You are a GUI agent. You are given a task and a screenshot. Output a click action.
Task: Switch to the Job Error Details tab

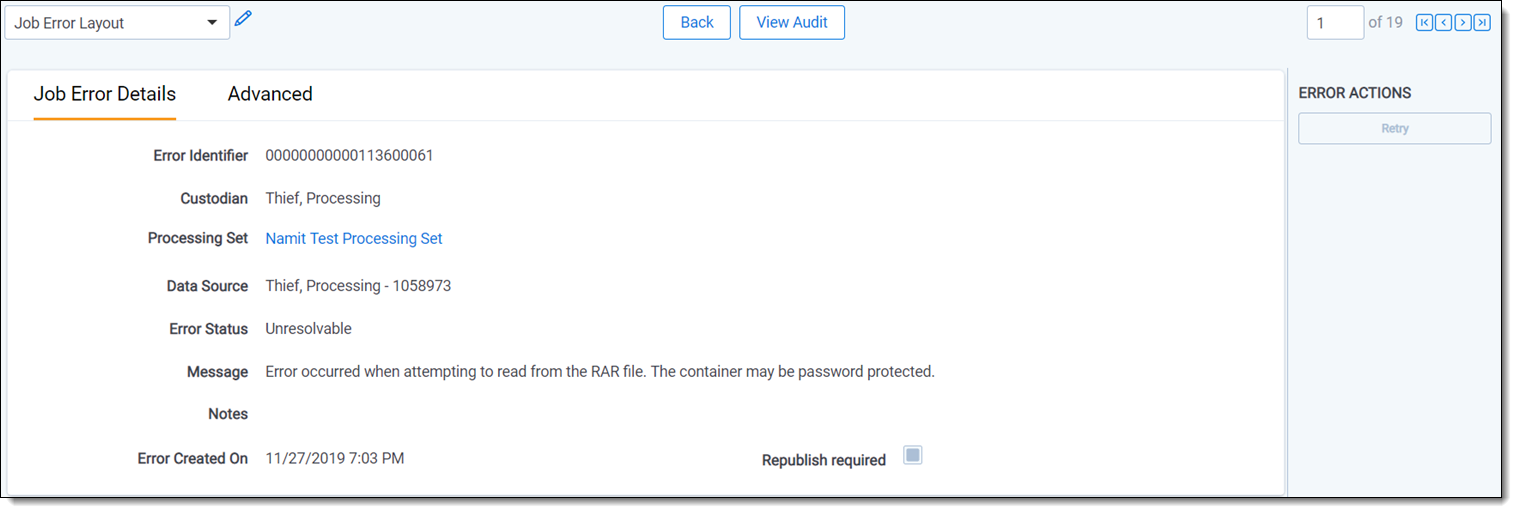(x=105, y=94)
